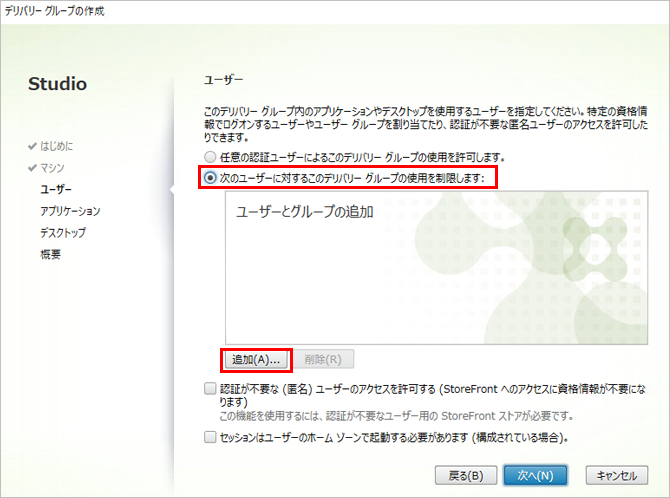Select the ユーザー step in the sidebar

(56, 189)
